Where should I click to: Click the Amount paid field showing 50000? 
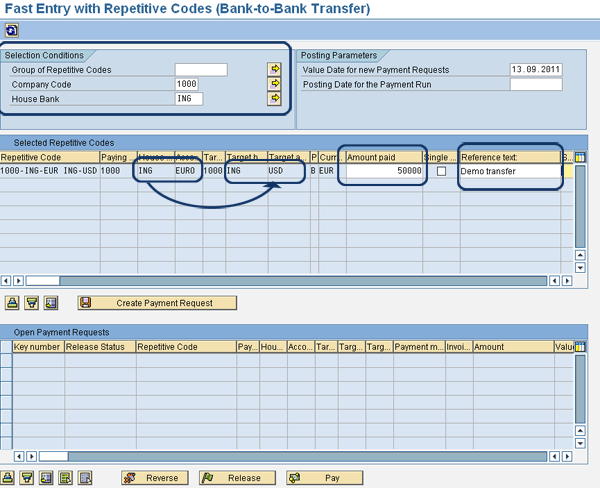(x=382, y=172)
